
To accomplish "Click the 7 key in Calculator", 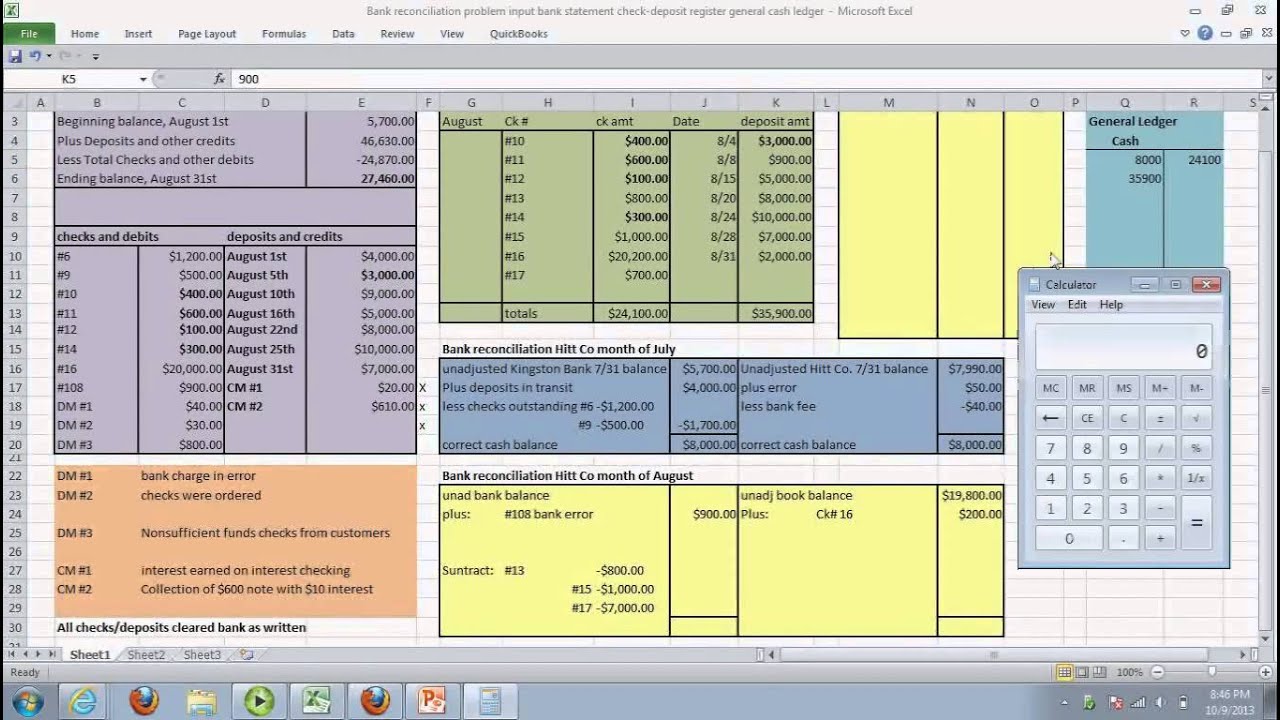I will [x=1050, y=448].
